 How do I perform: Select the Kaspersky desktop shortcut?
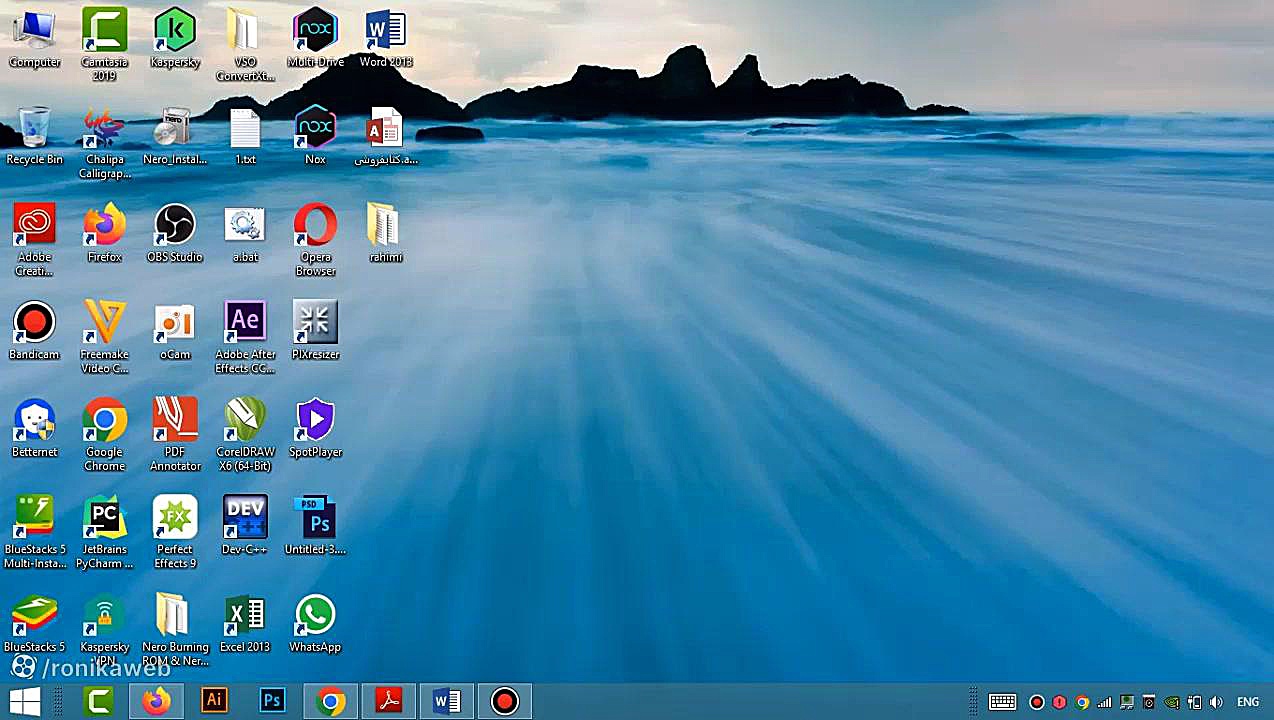175,38
